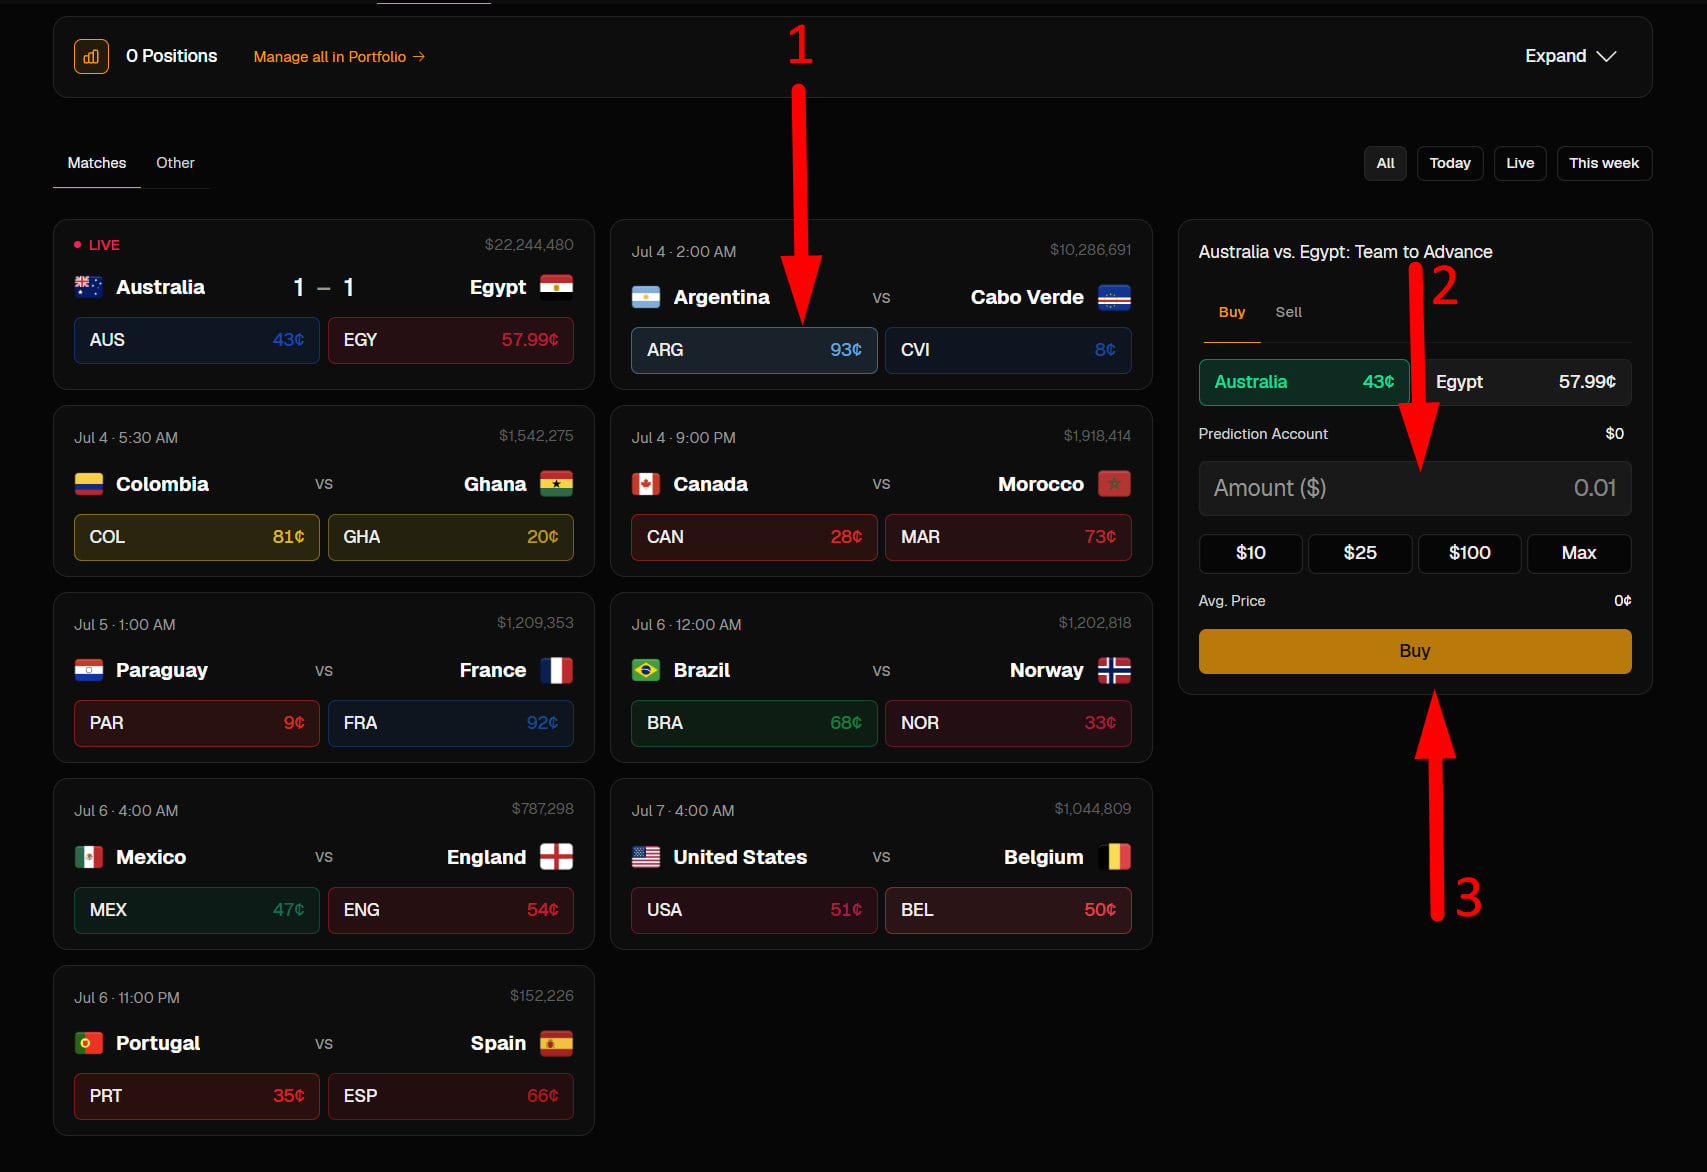Click the Norway flag icon
Image resolution: width=1707 pixels, height=1172 pixels.
coord(1114,670)
